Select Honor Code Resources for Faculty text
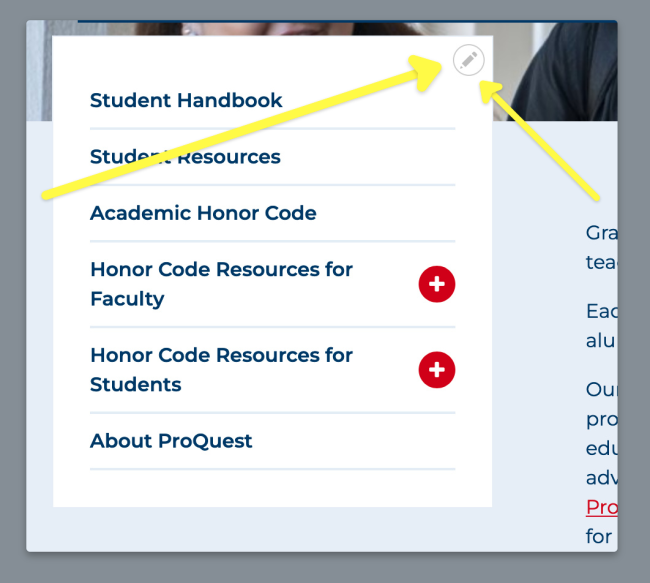Image resolution: width=650 pixels, height=583 pixels. (221, 284)
